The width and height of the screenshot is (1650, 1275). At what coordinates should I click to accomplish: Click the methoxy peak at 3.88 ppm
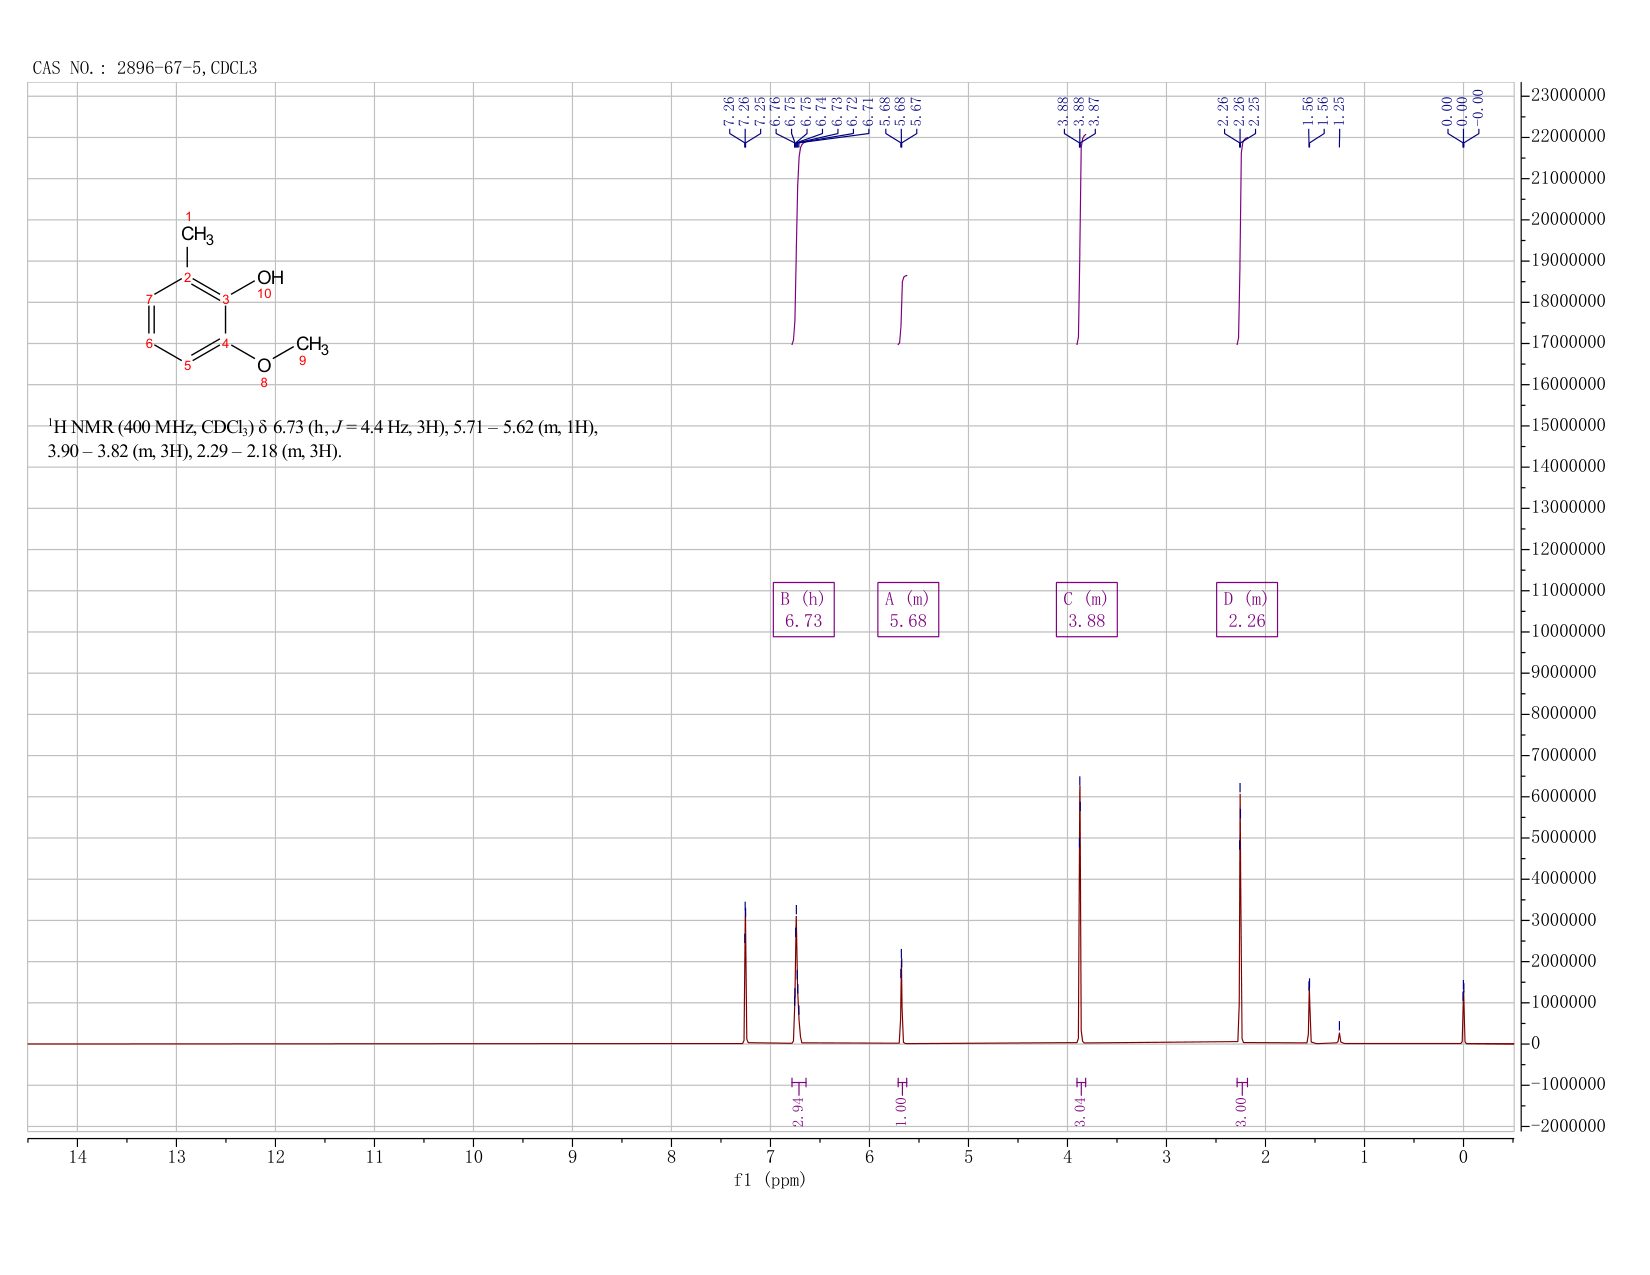[1080, 910]
